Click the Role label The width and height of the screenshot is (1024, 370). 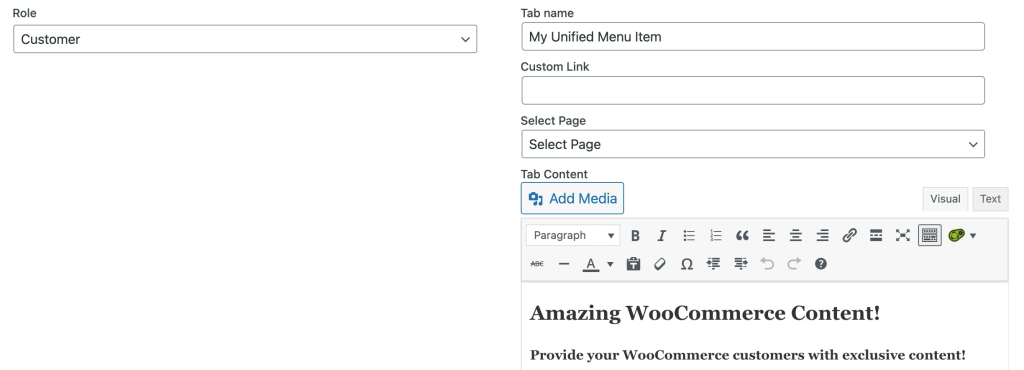click(24, 13)
